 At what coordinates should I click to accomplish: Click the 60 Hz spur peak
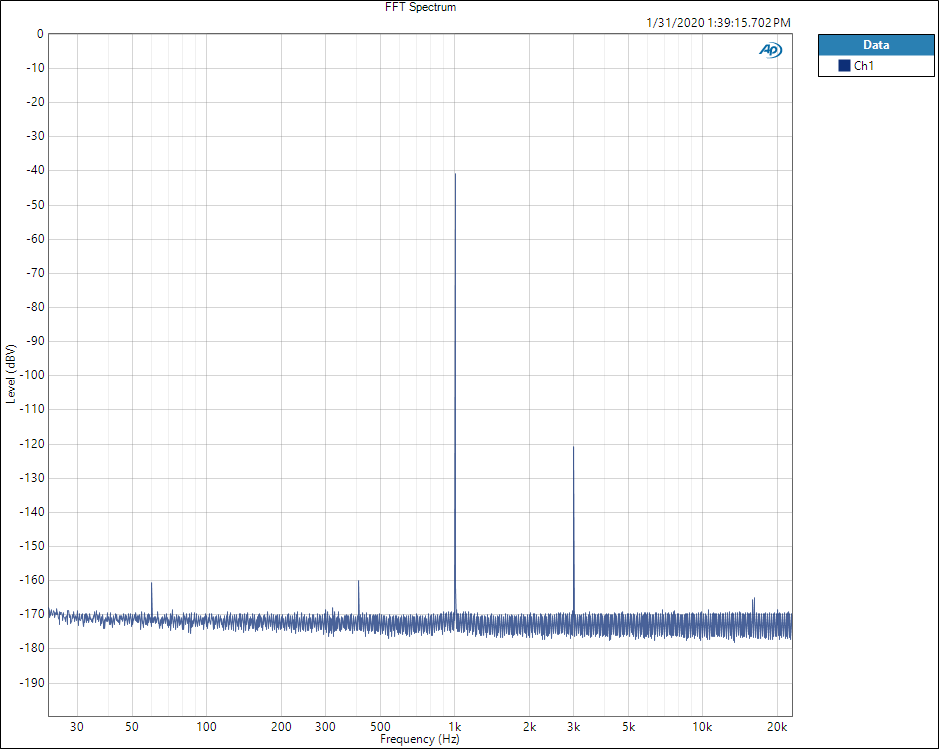(152, 583)
